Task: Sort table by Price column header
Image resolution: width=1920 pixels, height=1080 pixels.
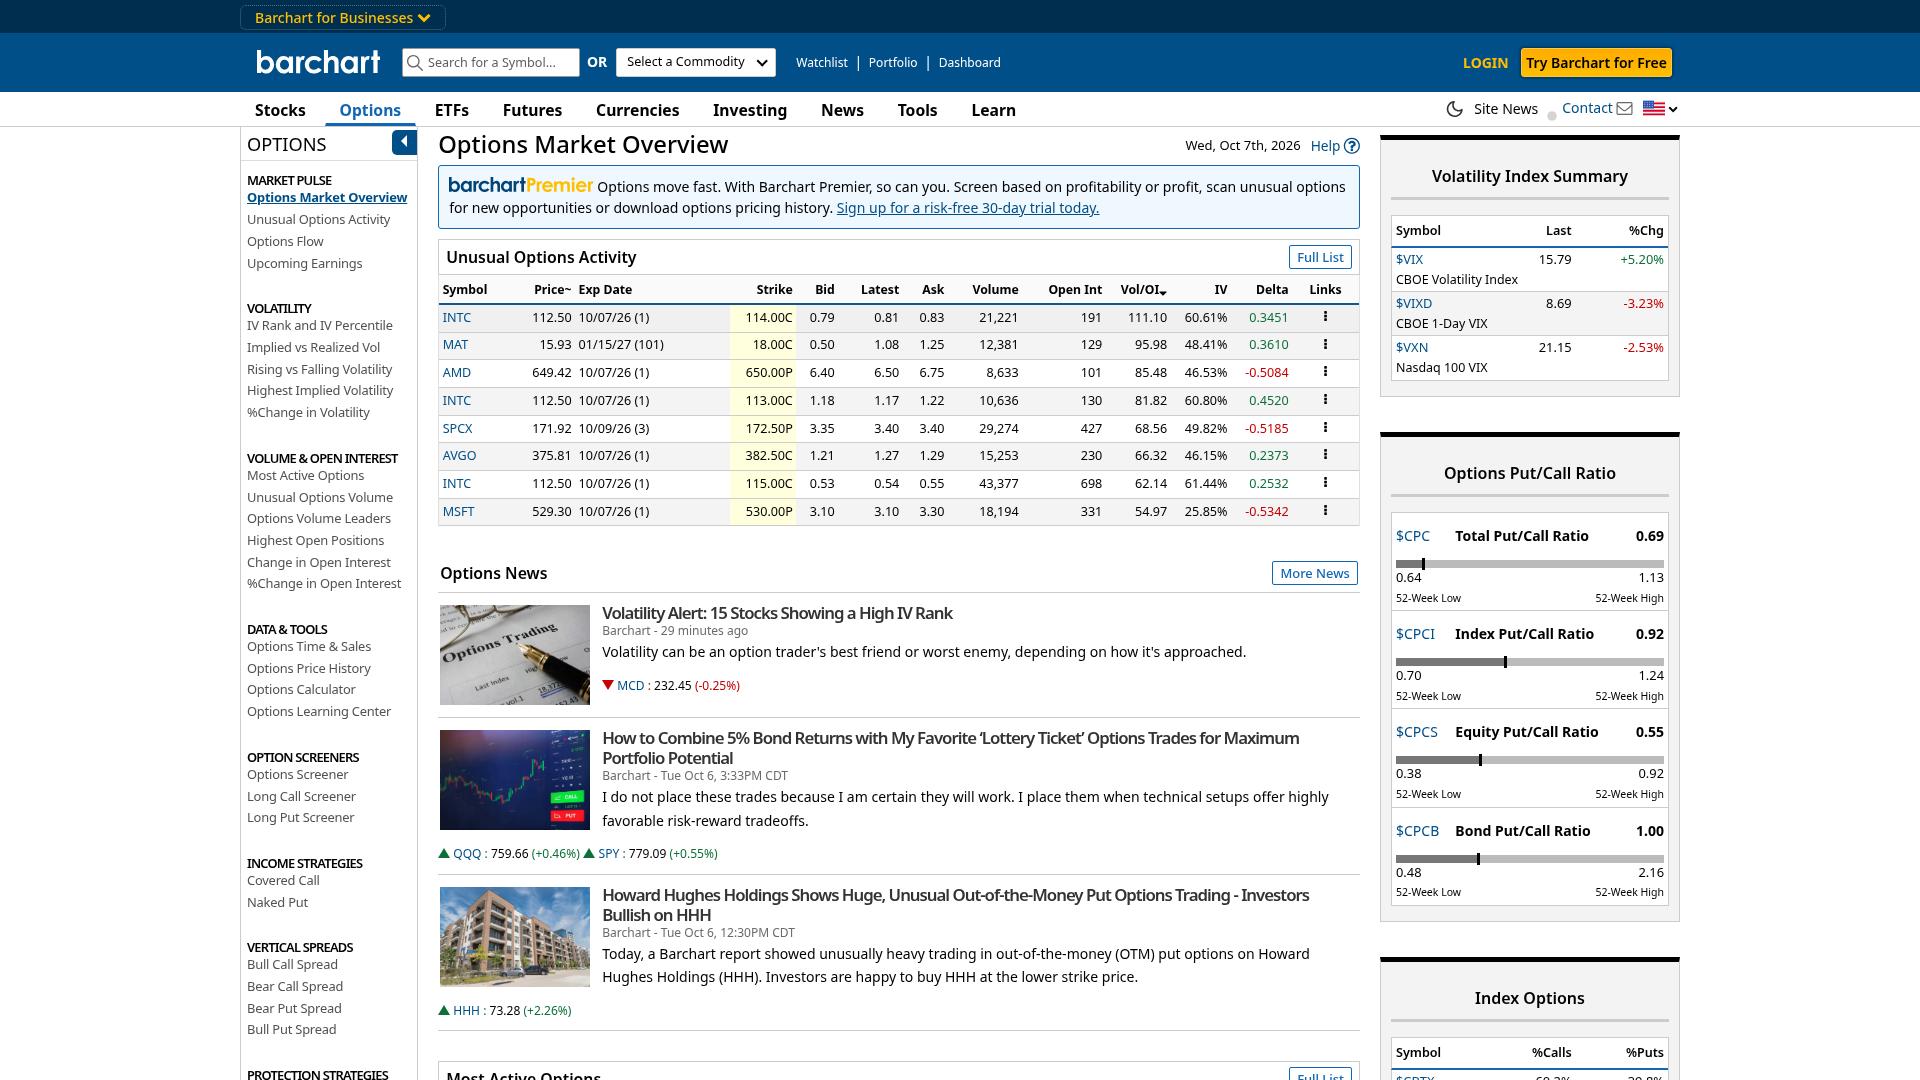Action: 552,290
